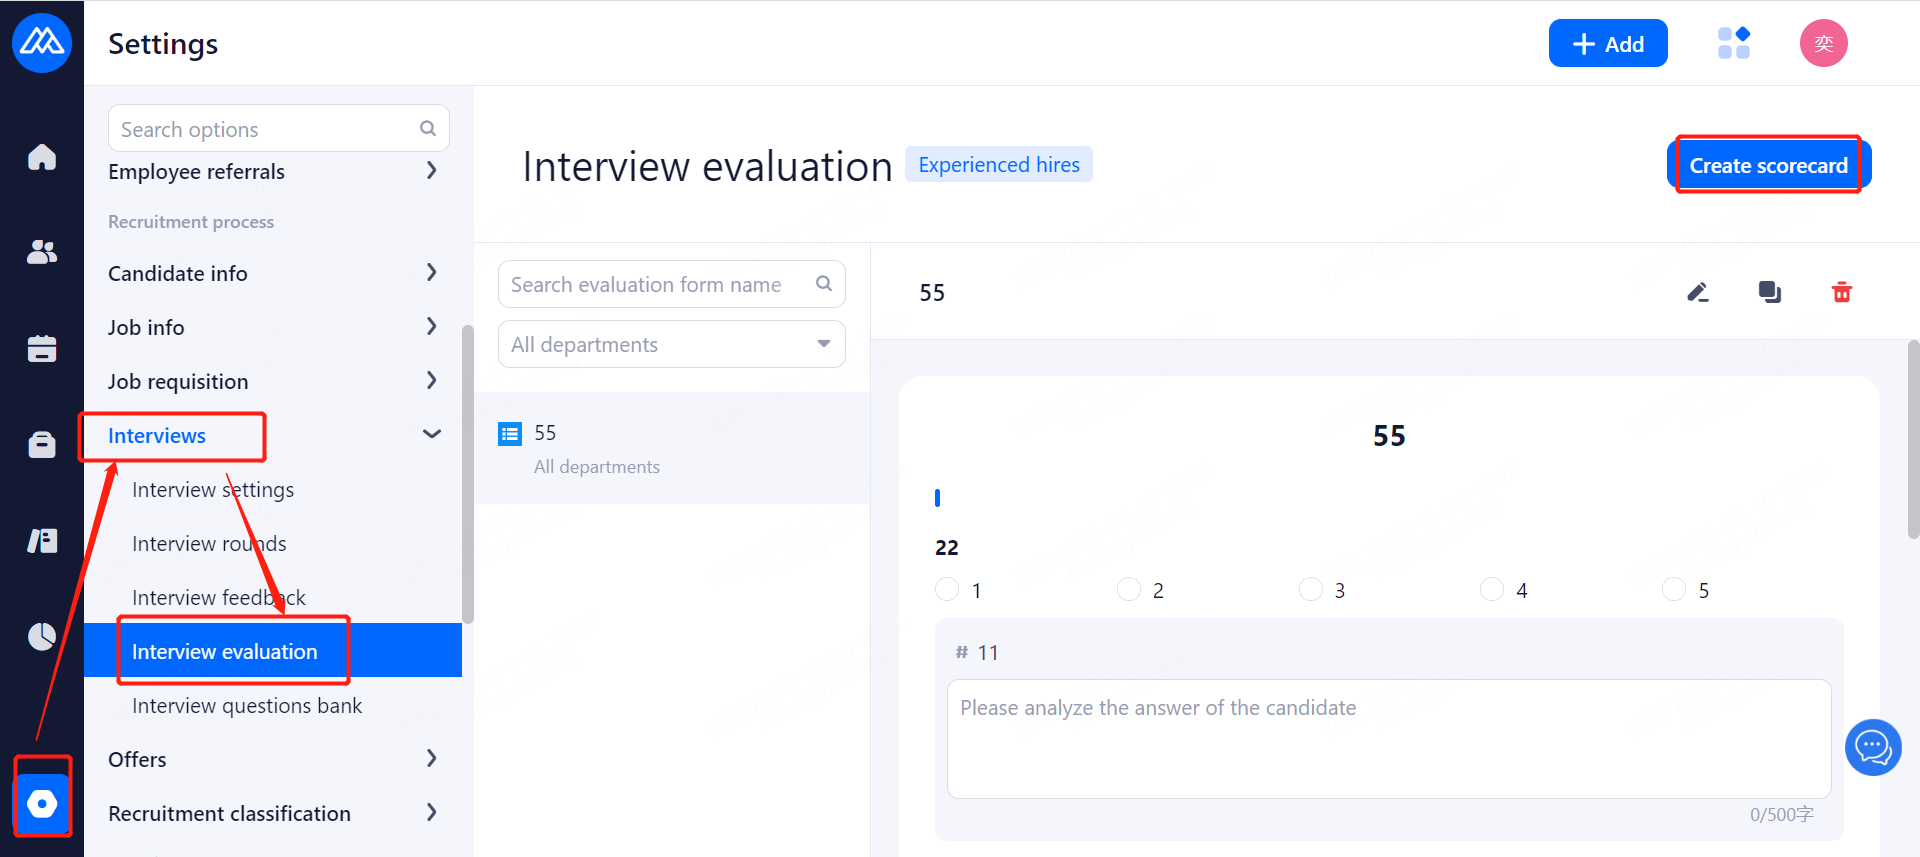This screenshot has width=1920, height=857.
Task: Delete scorecard using red trash icon
Action: [1841, 292]
